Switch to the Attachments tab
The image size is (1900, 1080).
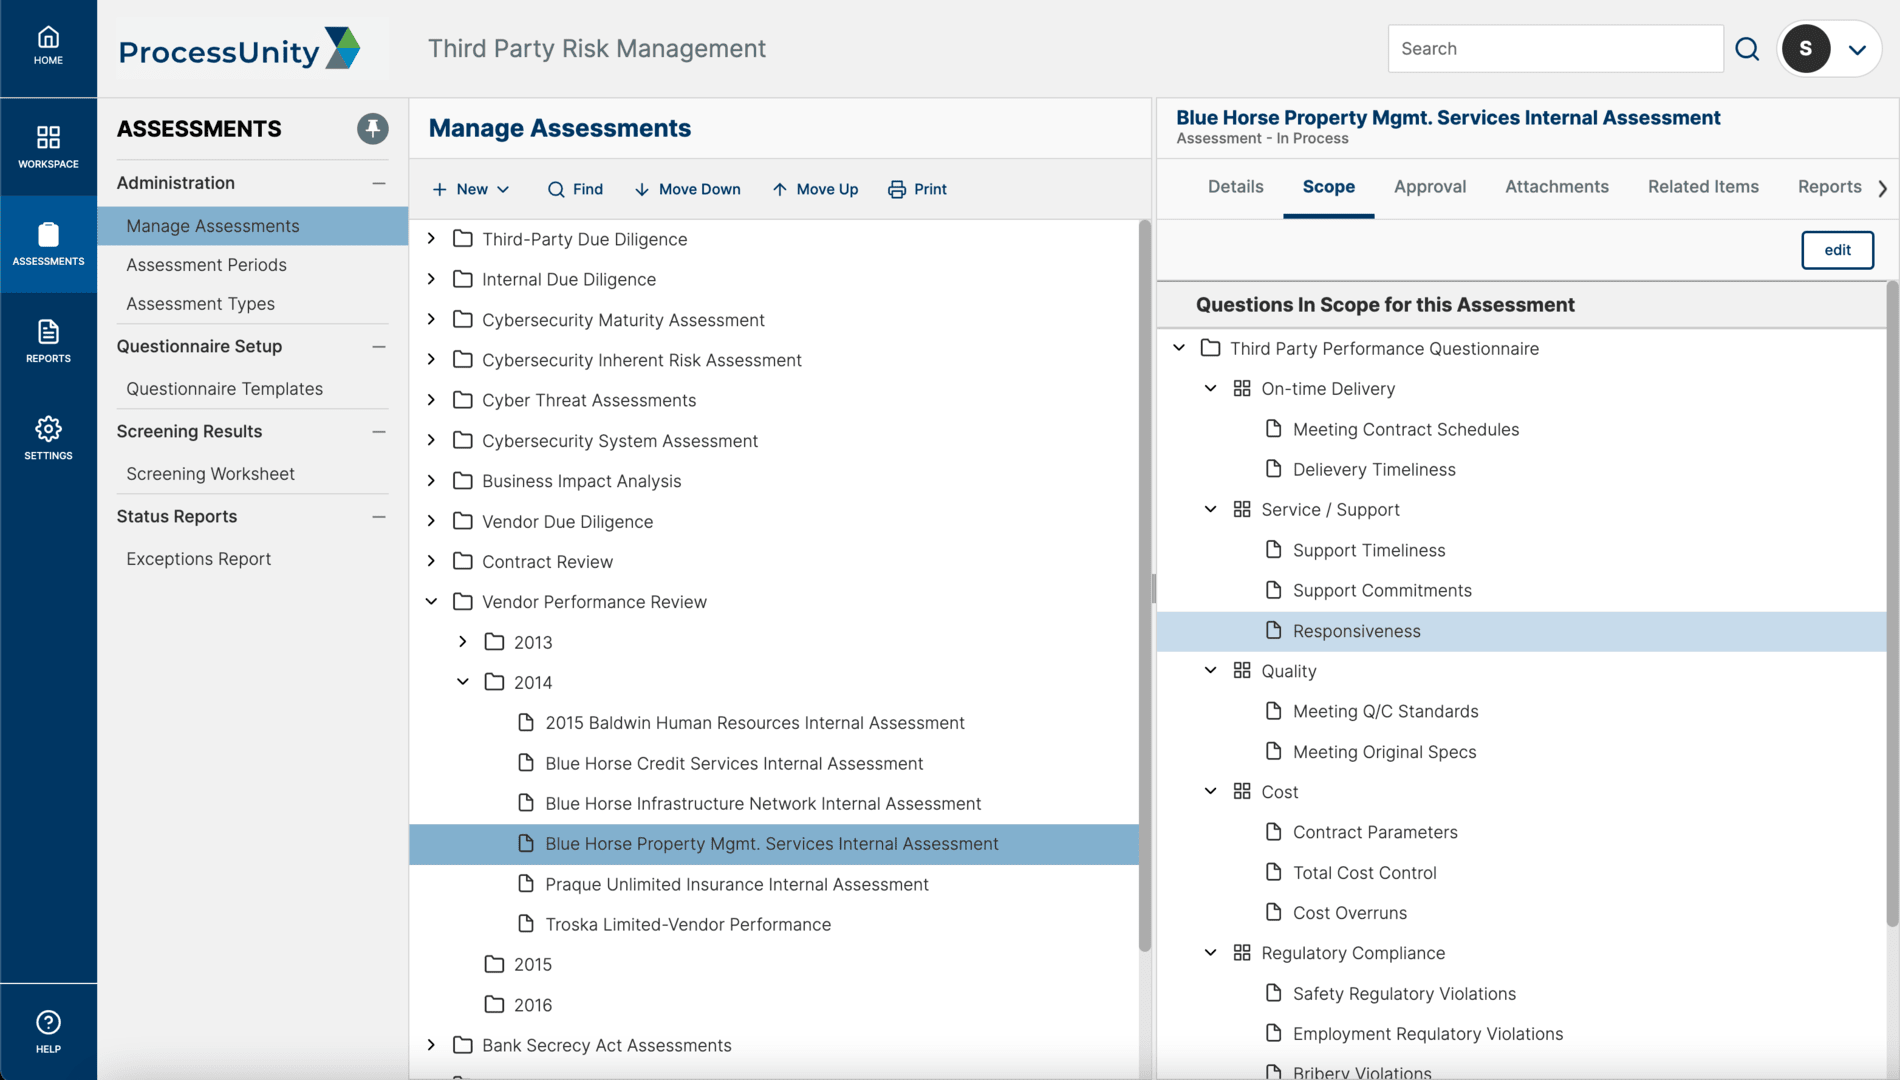(1556, 187)
